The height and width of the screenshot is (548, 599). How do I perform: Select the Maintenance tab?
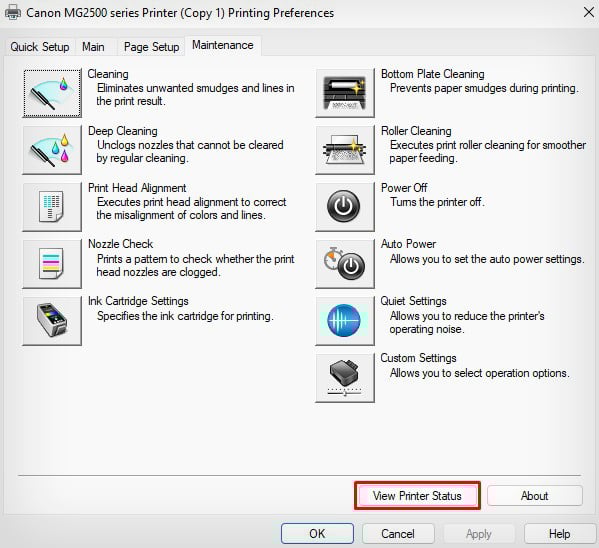223,45
